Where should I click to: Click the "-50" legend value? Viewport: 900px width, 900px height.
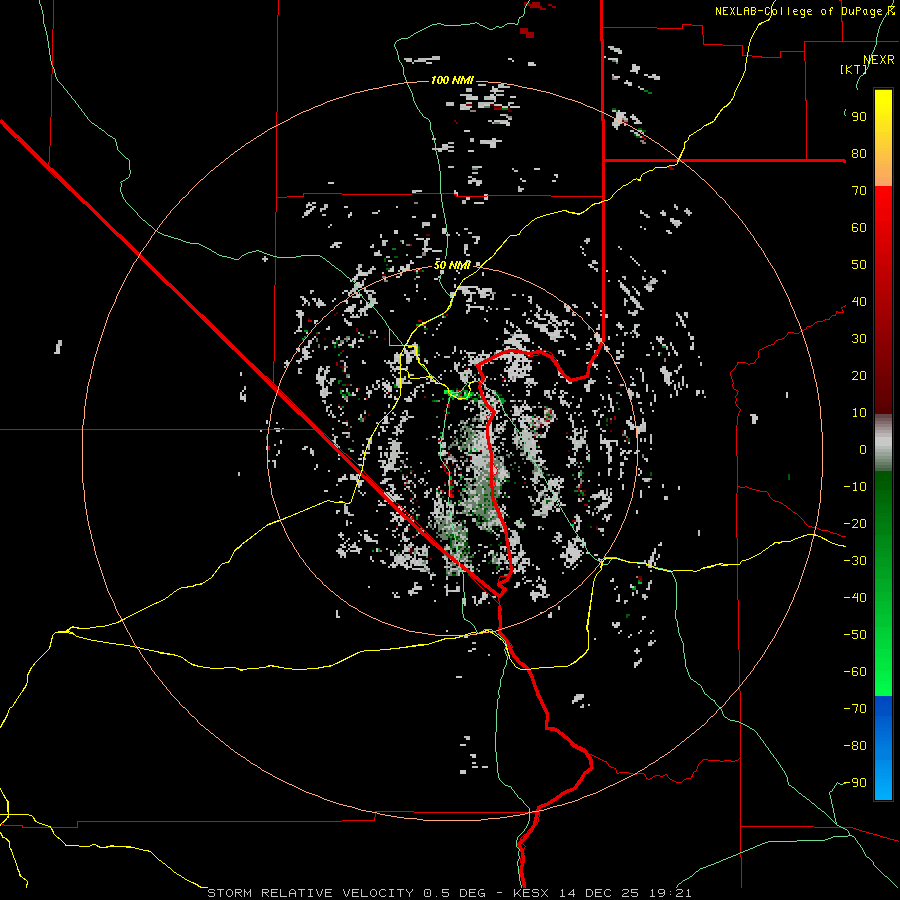tap(855, 635)
